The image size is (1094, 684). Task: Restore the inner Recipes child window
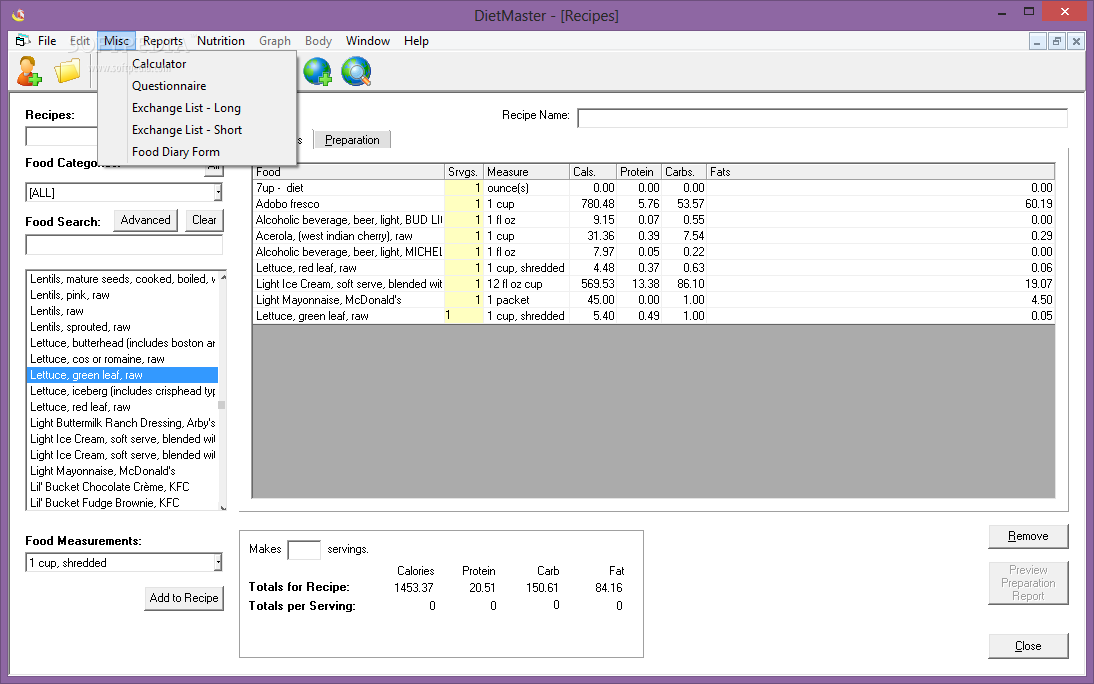1056,42
